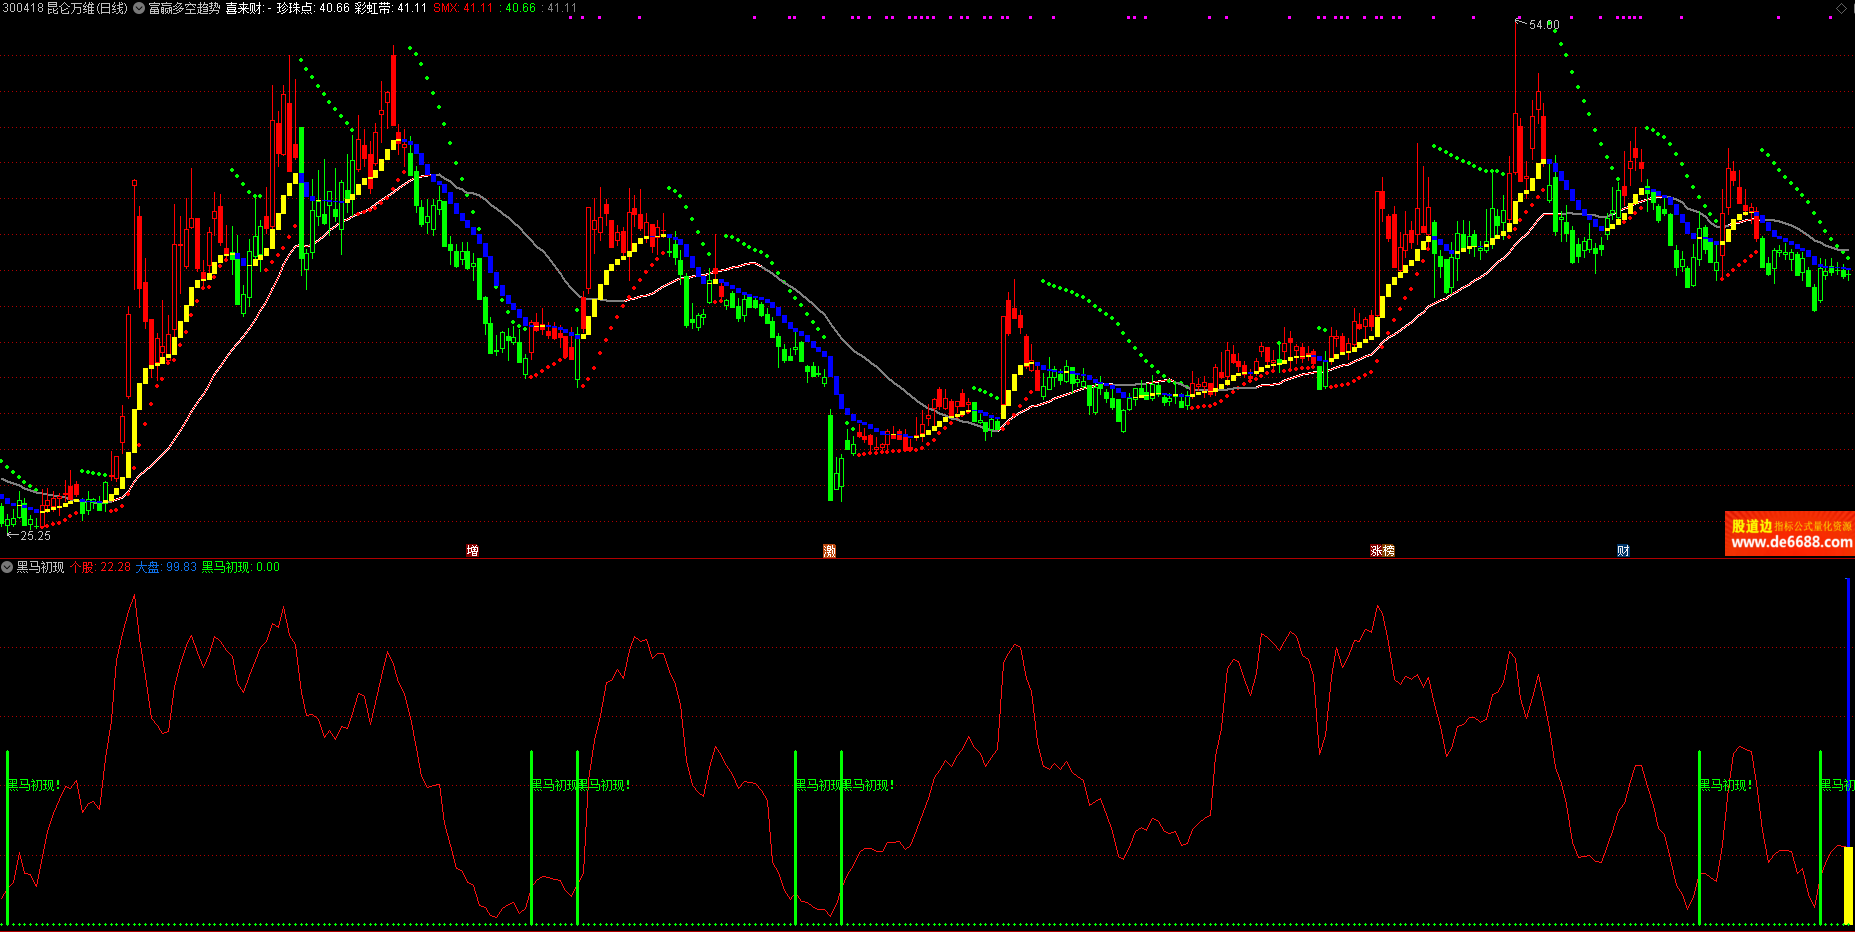Screen dimensions: 1855x932
Task: Click the diamond icon in top-right corner
Action: [1840, 8]
